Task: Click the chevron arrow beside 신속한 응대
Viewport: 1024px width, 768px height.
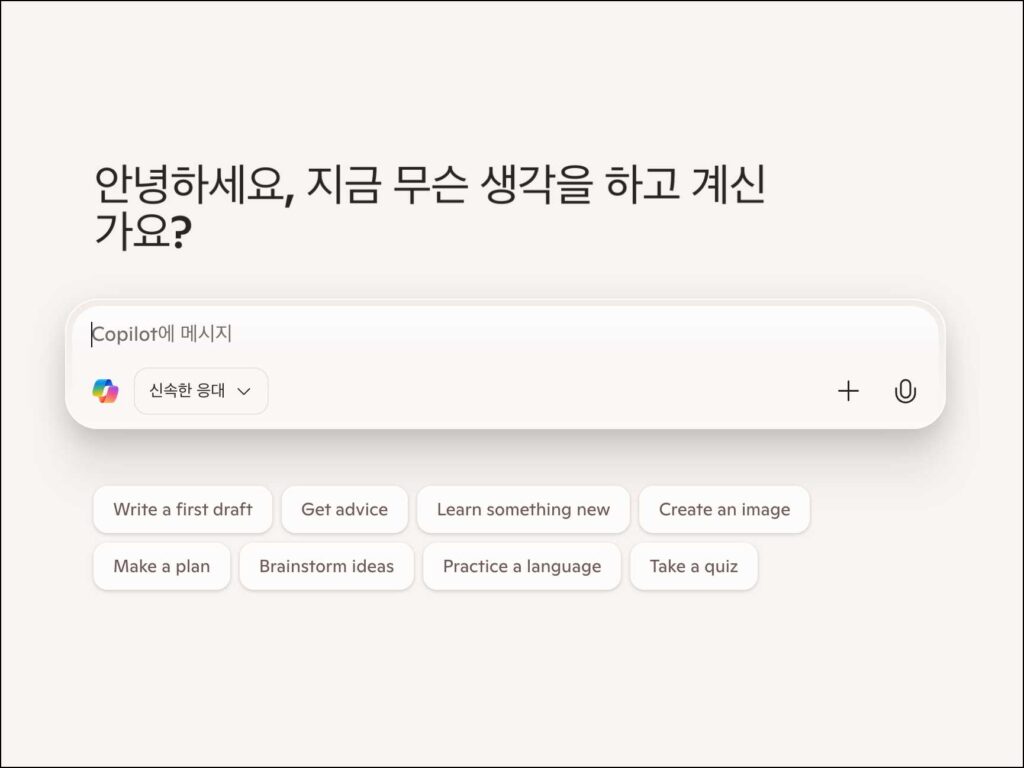Action: [x=244, y=391]
